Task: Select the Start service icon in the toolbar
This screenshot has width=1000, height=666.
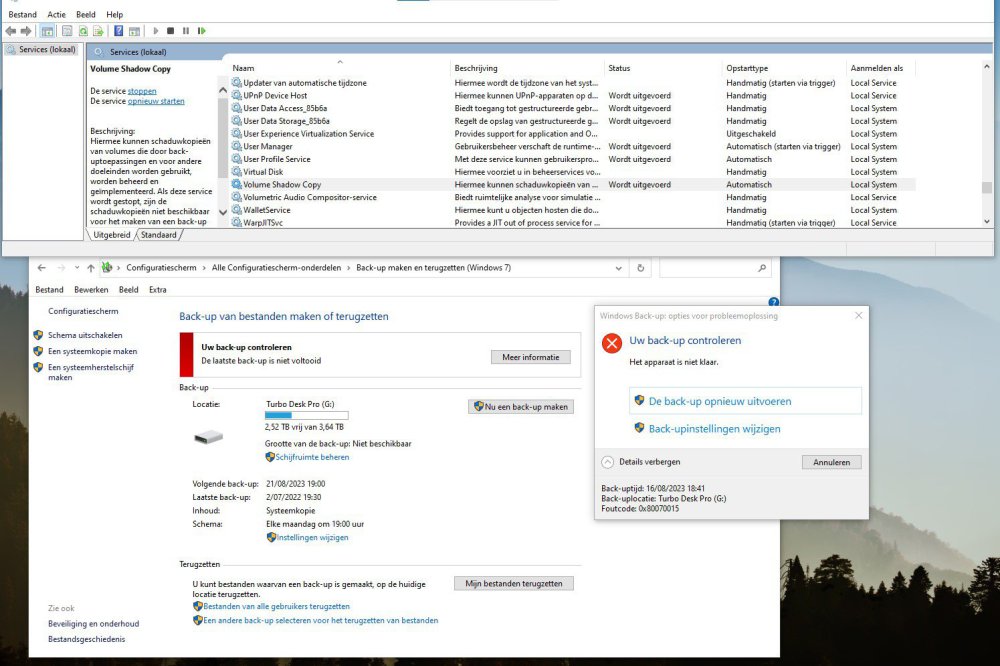Action: 156,30
